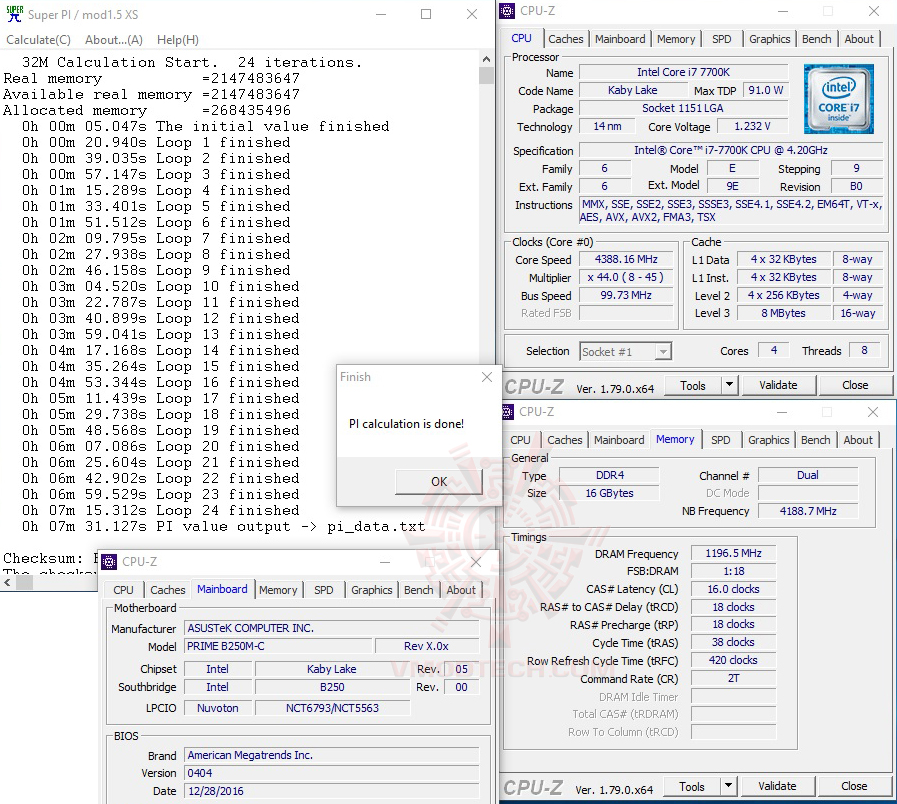The height and width of the screenshot is (804, 897).
Task: Click the mainboard Model field PRIME B250M-C
Action: pos(278,646)
